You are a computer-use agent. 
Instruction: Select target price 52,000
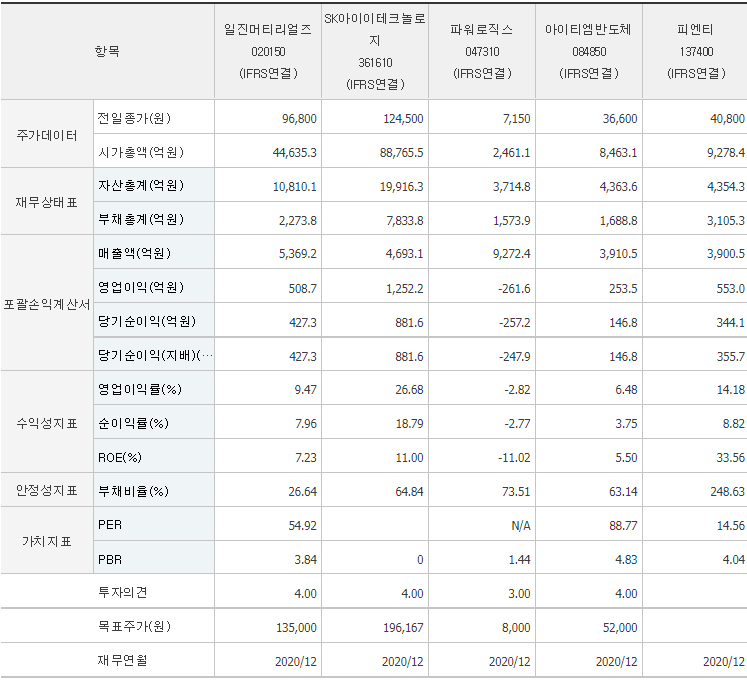click(x=620, y=628)
